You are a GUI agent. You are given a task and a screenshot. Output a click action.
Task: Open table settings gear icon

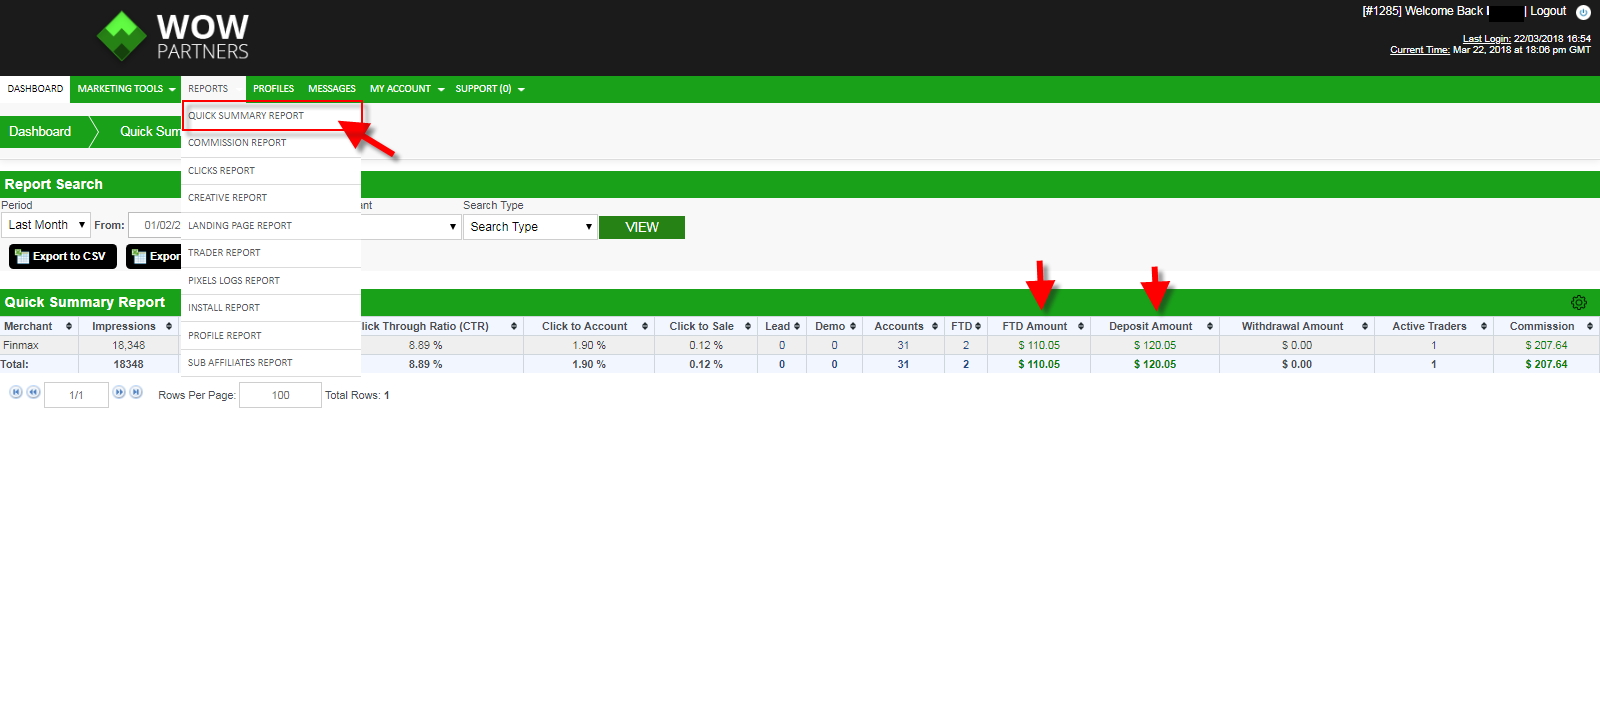1579,302
